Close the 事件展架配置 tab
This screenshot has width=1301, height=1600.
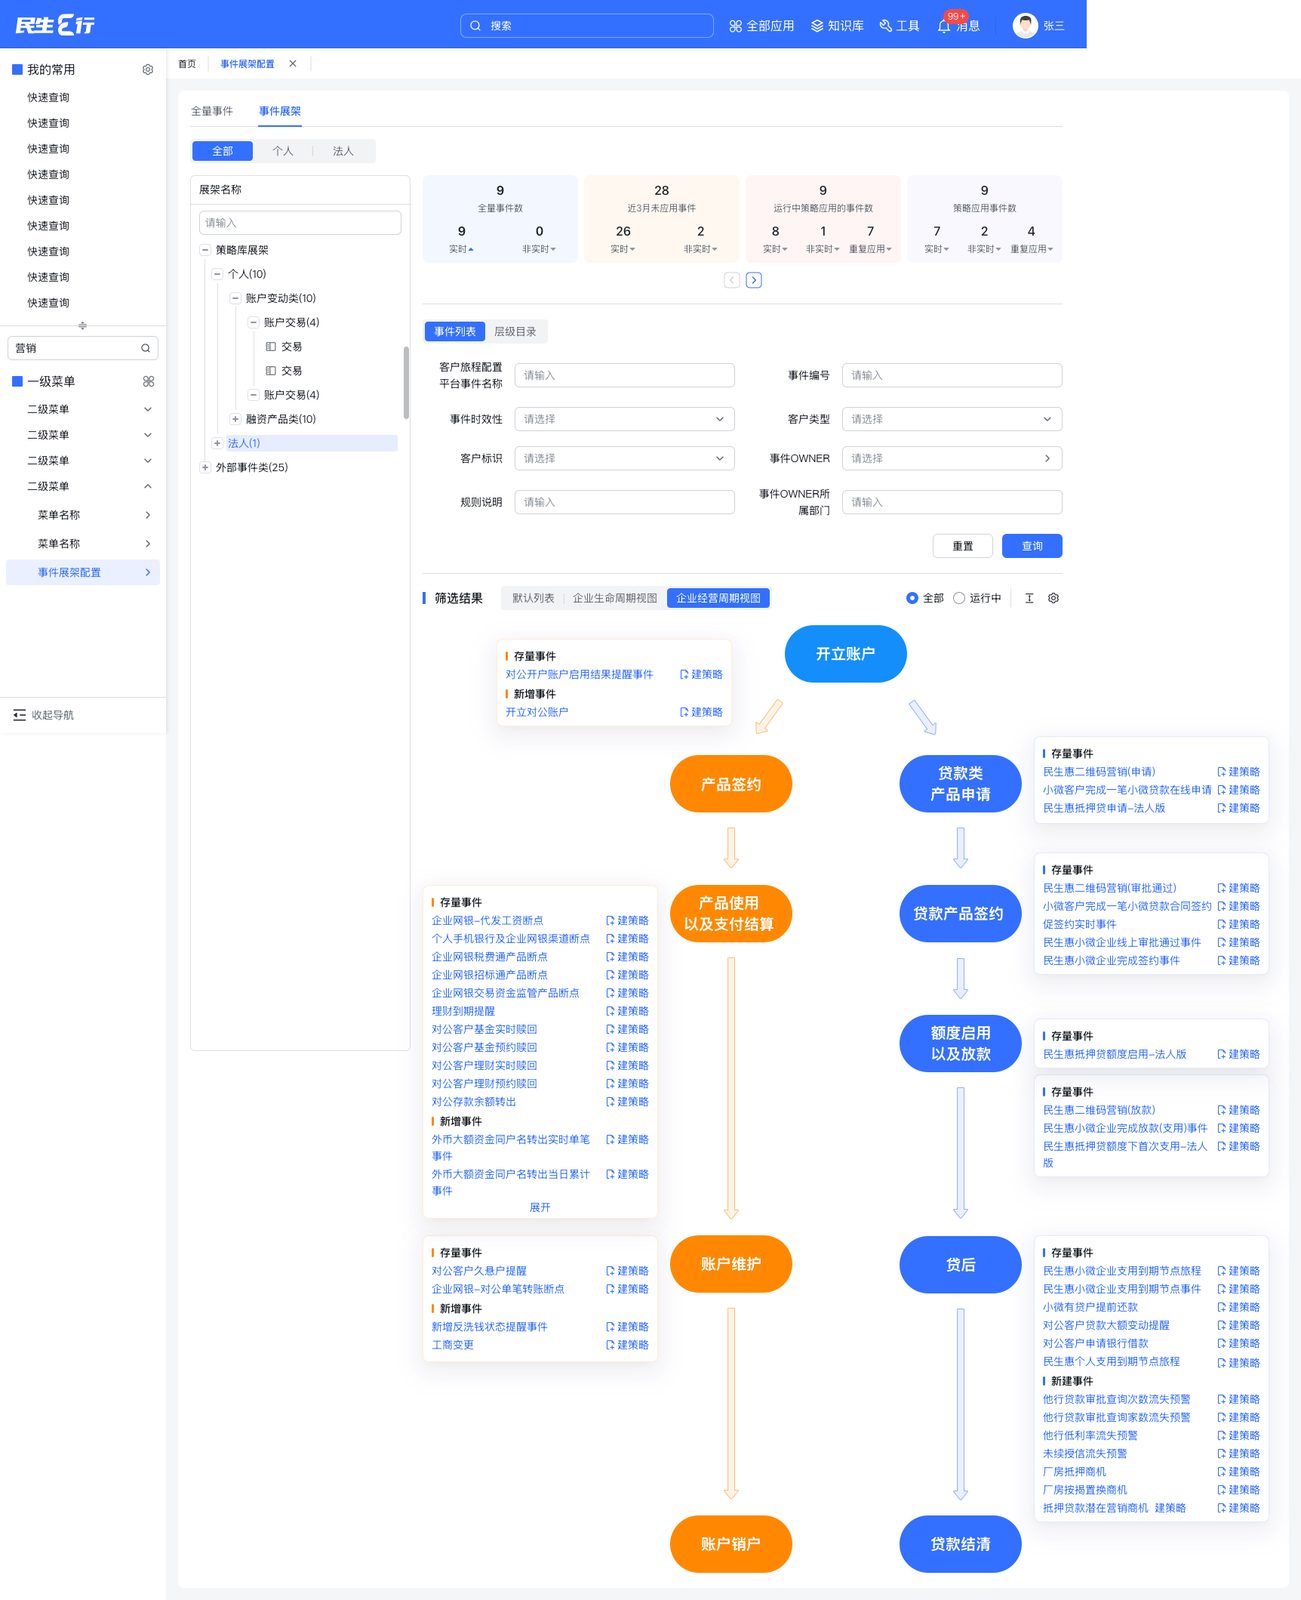tap(293, 64)
